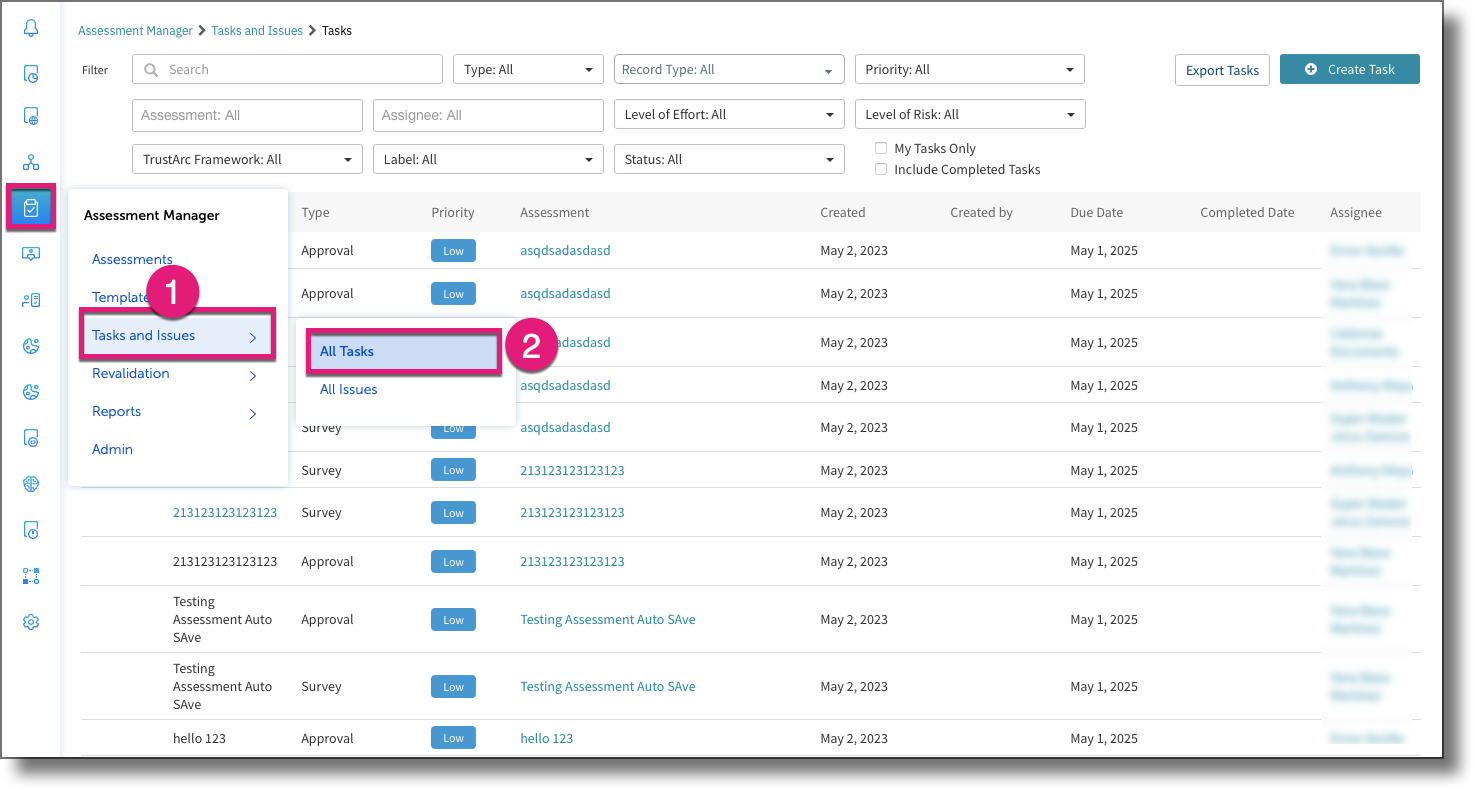This screenshot has width=1475, height=790.
Task: Click the Create Task button
Action: click(1349, 69)
